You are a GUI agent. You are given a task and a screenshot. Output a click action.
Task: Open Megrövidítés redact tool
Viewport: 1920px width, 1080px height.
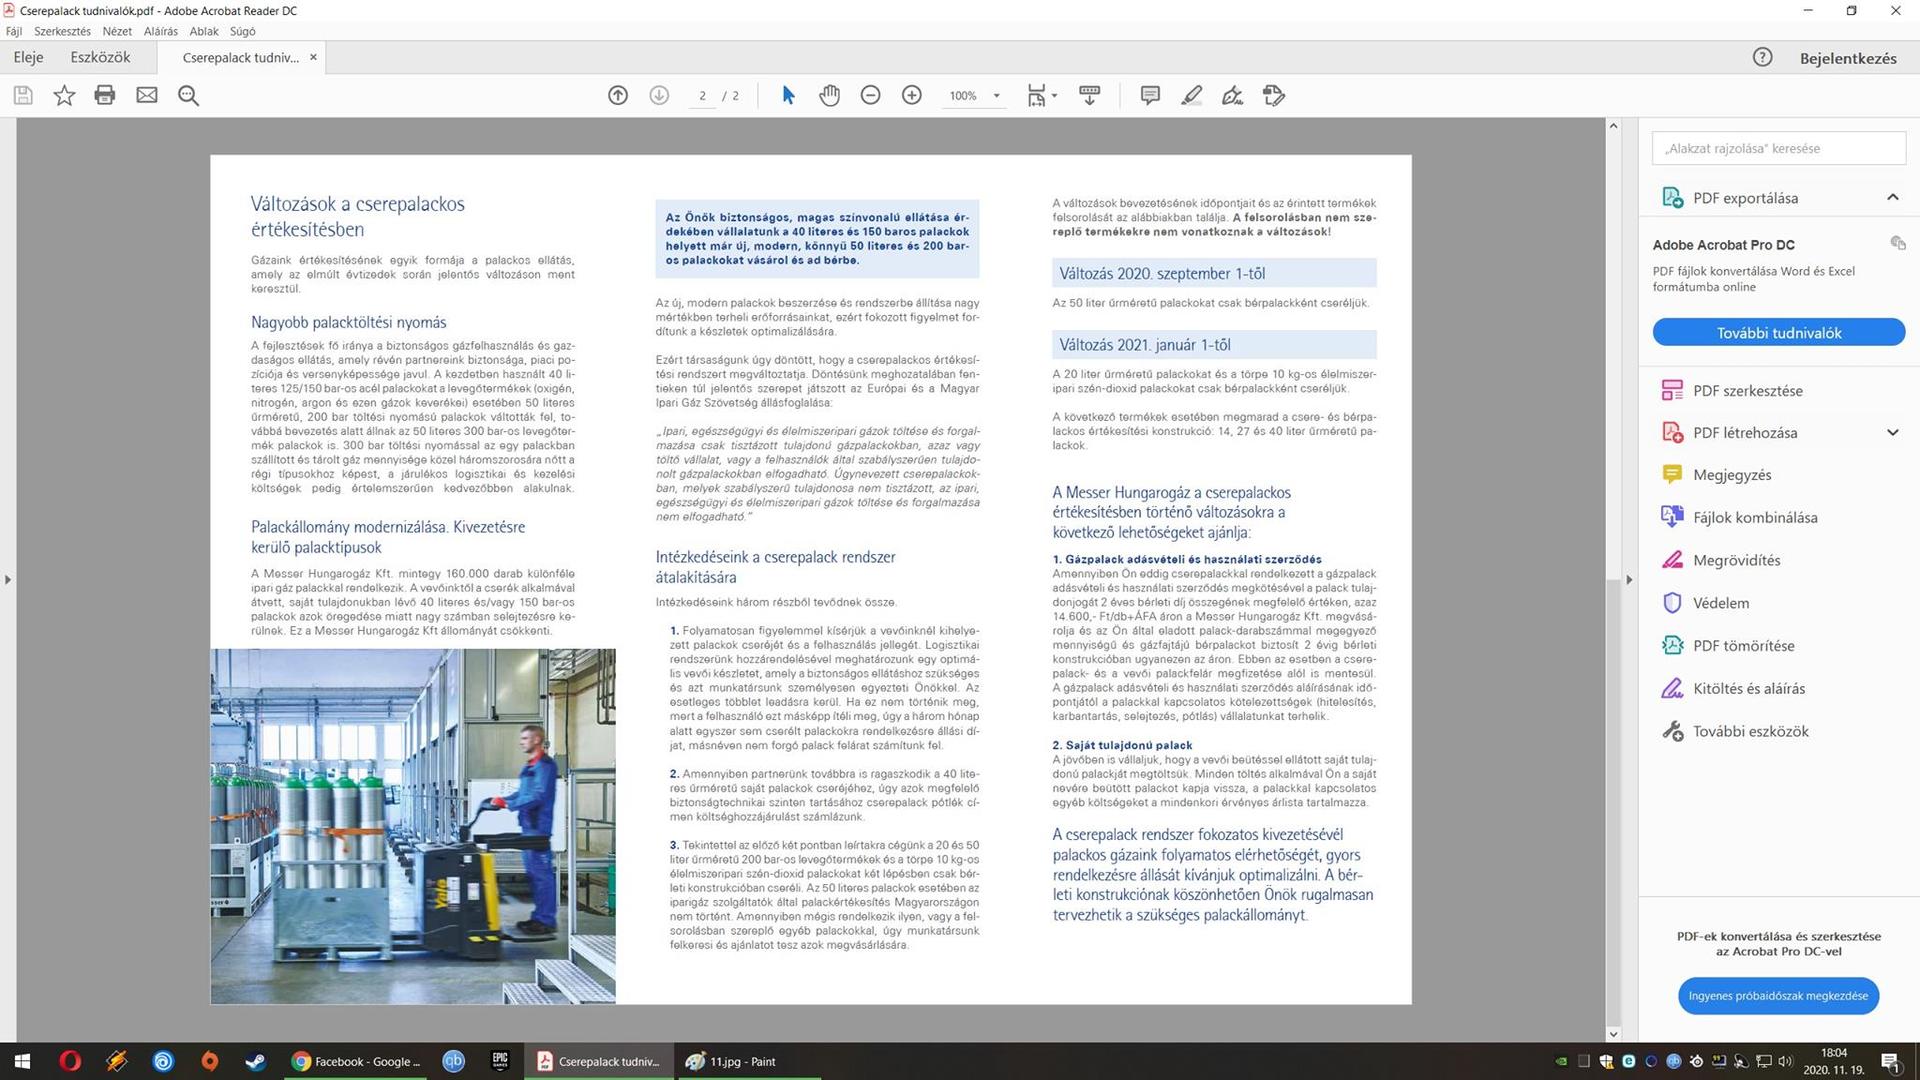click(x=1736, y=561)
